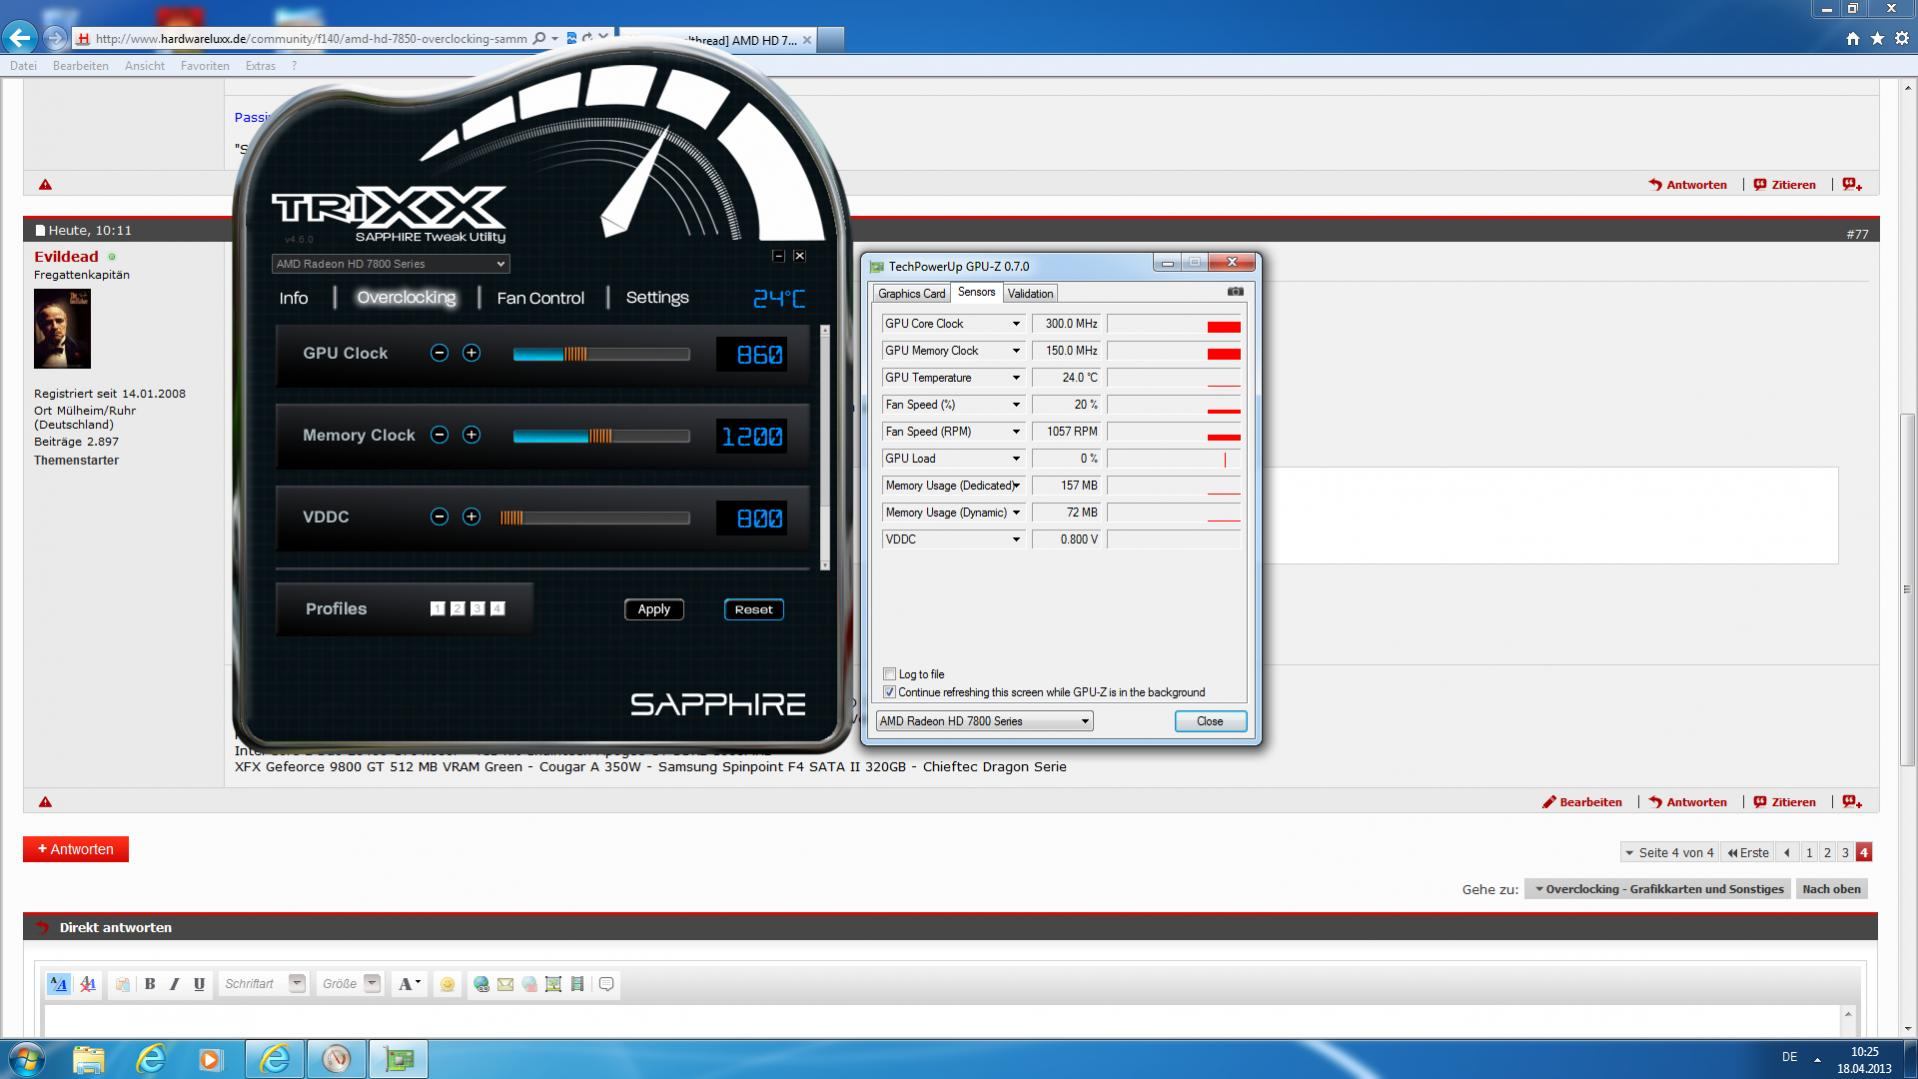Close GPU-Z with the Close button
The width and height of the screenshot is (1918, 1079).
[x=1210, y=721]
